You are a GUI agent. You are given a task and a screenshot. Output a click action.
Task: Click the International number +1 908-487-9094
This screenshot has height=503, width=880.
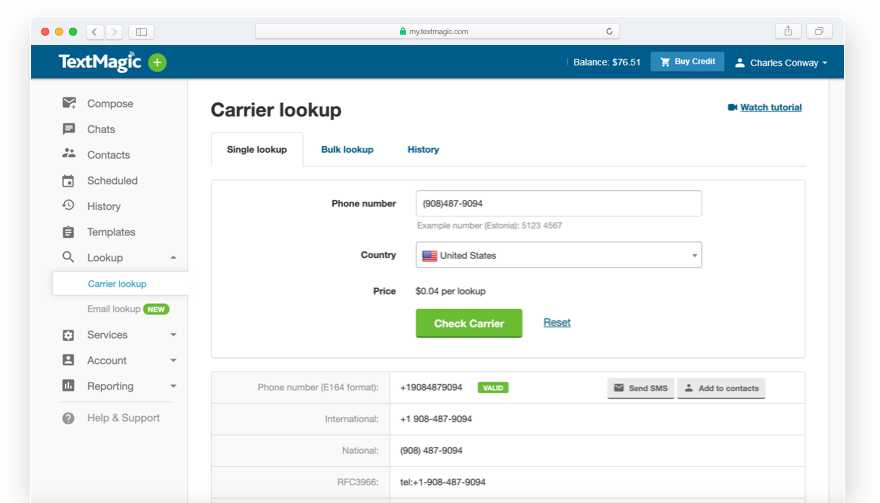(x=436, y=419)
